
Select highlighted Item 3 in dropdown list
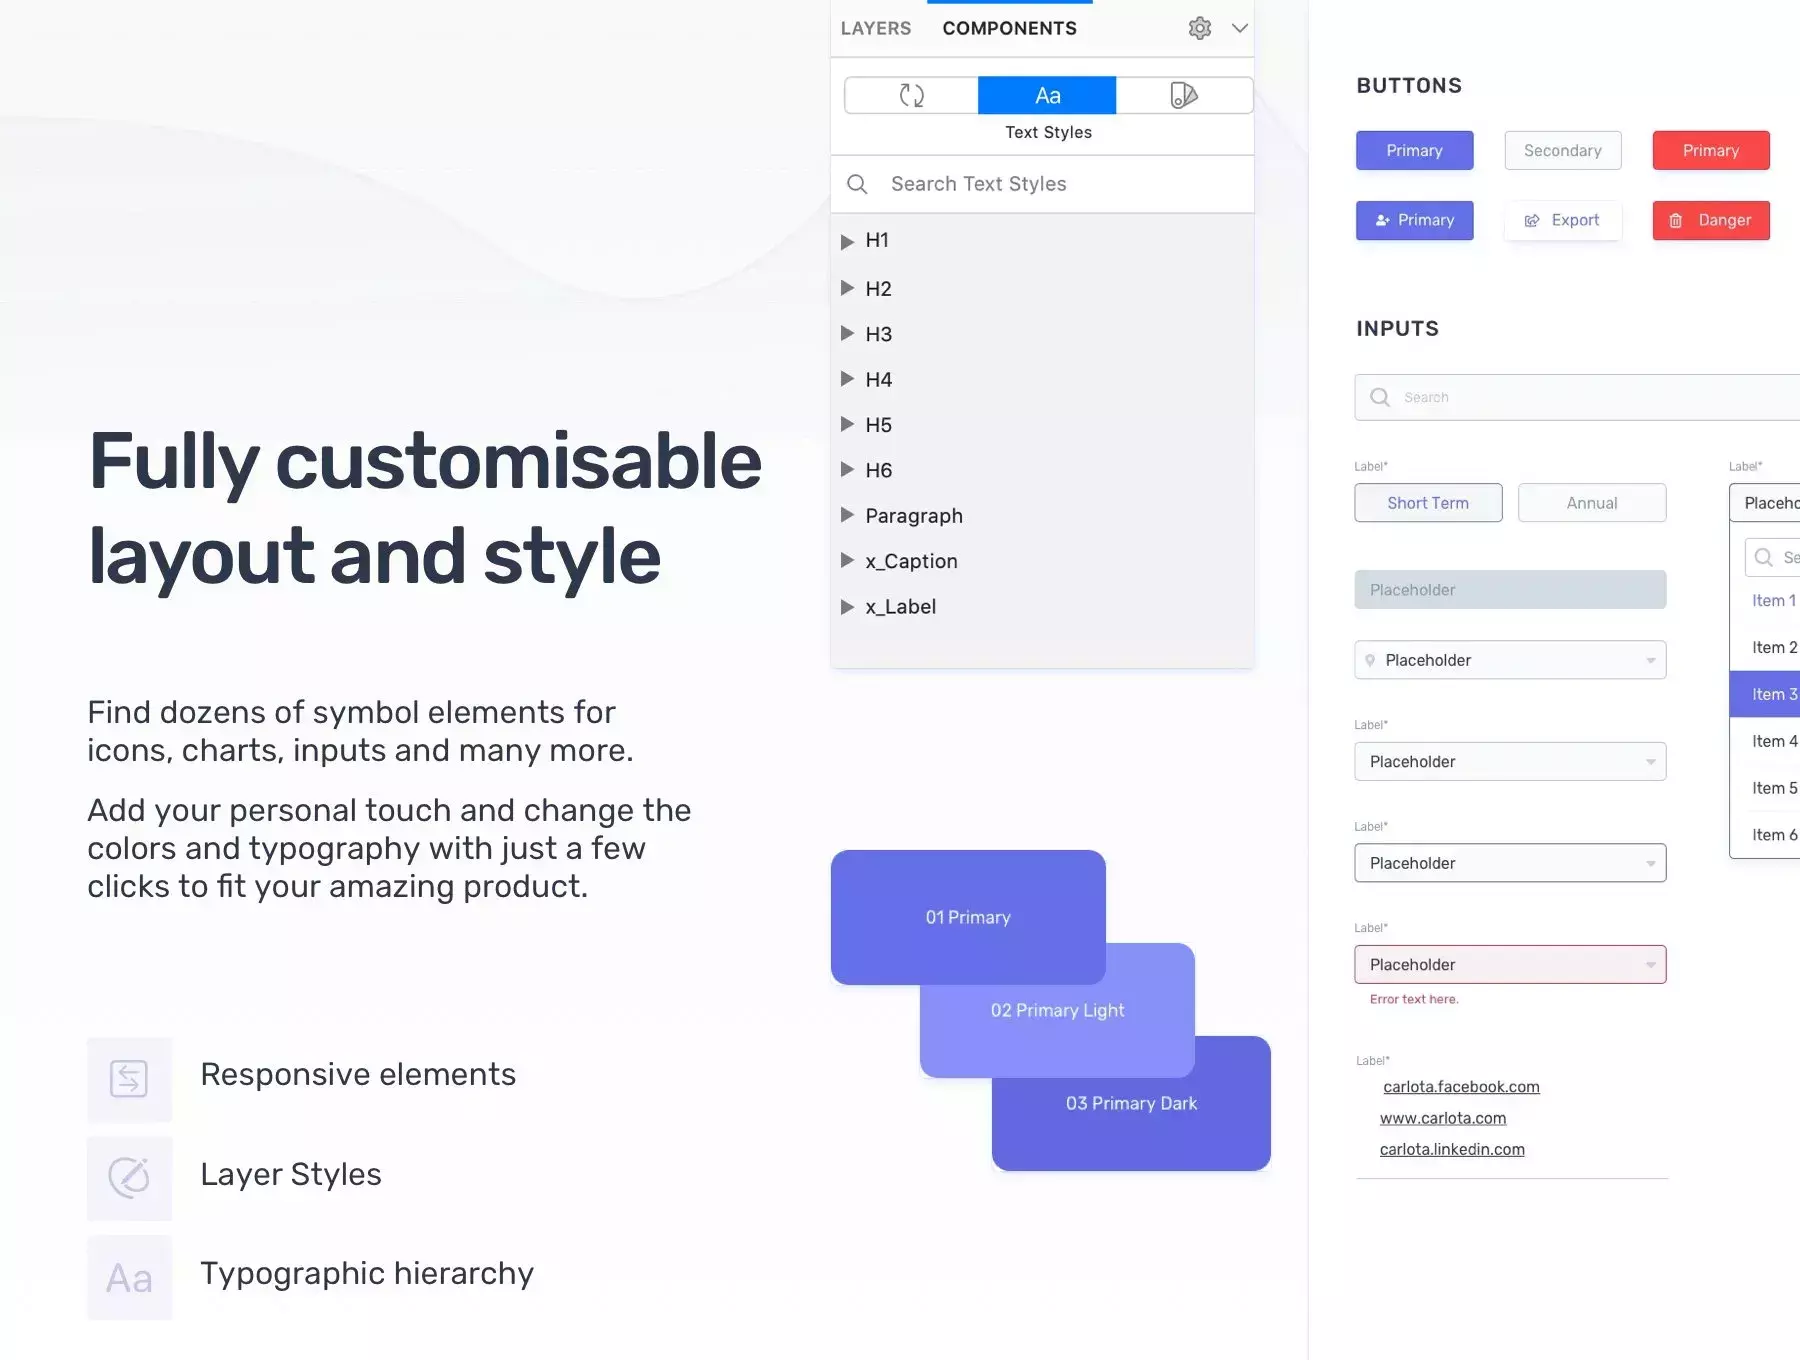coord(1766,694)
